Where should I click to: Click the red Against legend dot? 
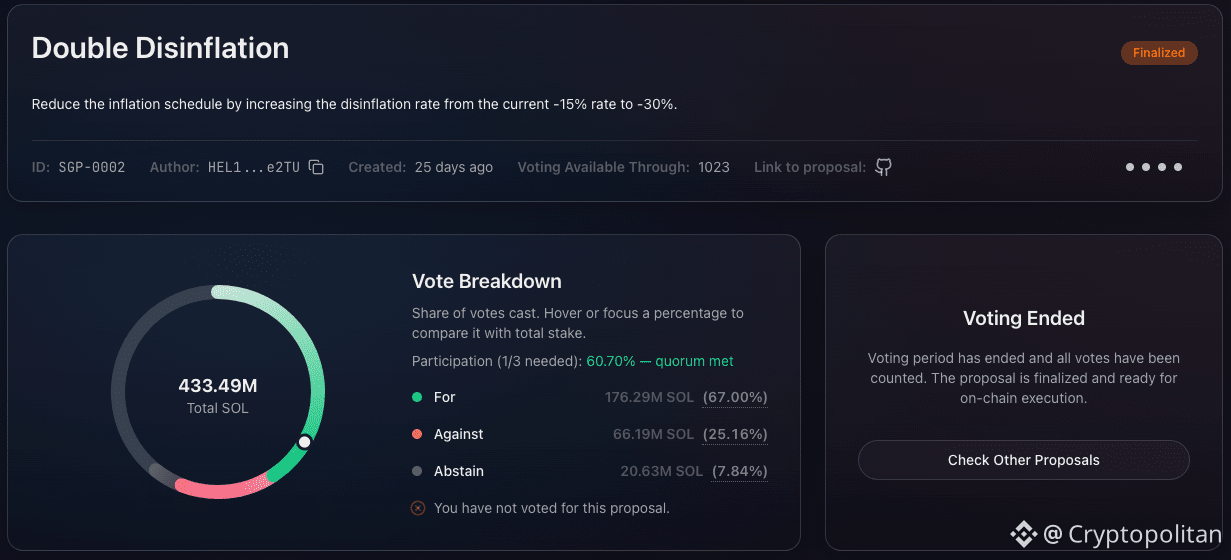coord(417,434)
